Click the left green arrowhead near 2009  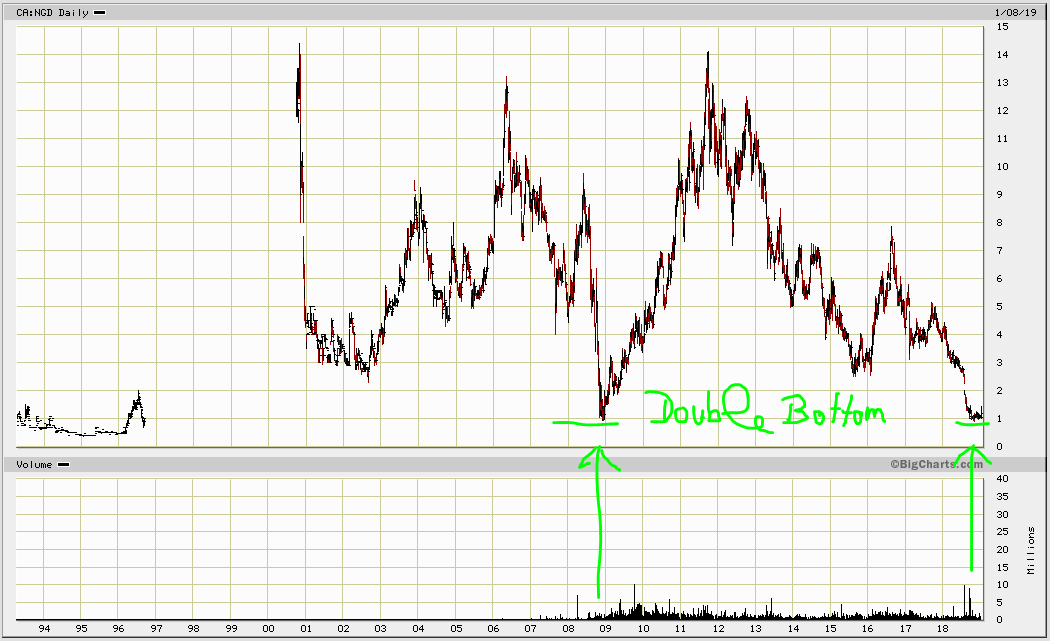599,458
